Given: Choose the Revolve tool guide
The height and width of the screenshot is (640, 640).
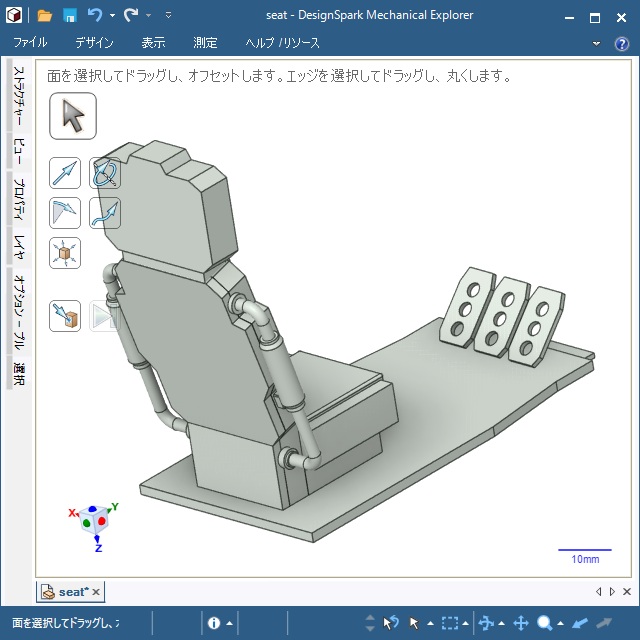Looking at the screenshot, I should point(105,173).
